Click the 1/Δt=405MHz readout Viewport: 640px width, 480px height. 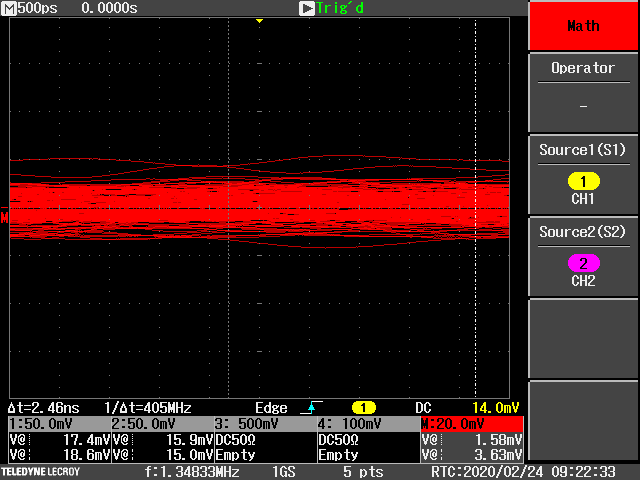[x=148, y=407]
